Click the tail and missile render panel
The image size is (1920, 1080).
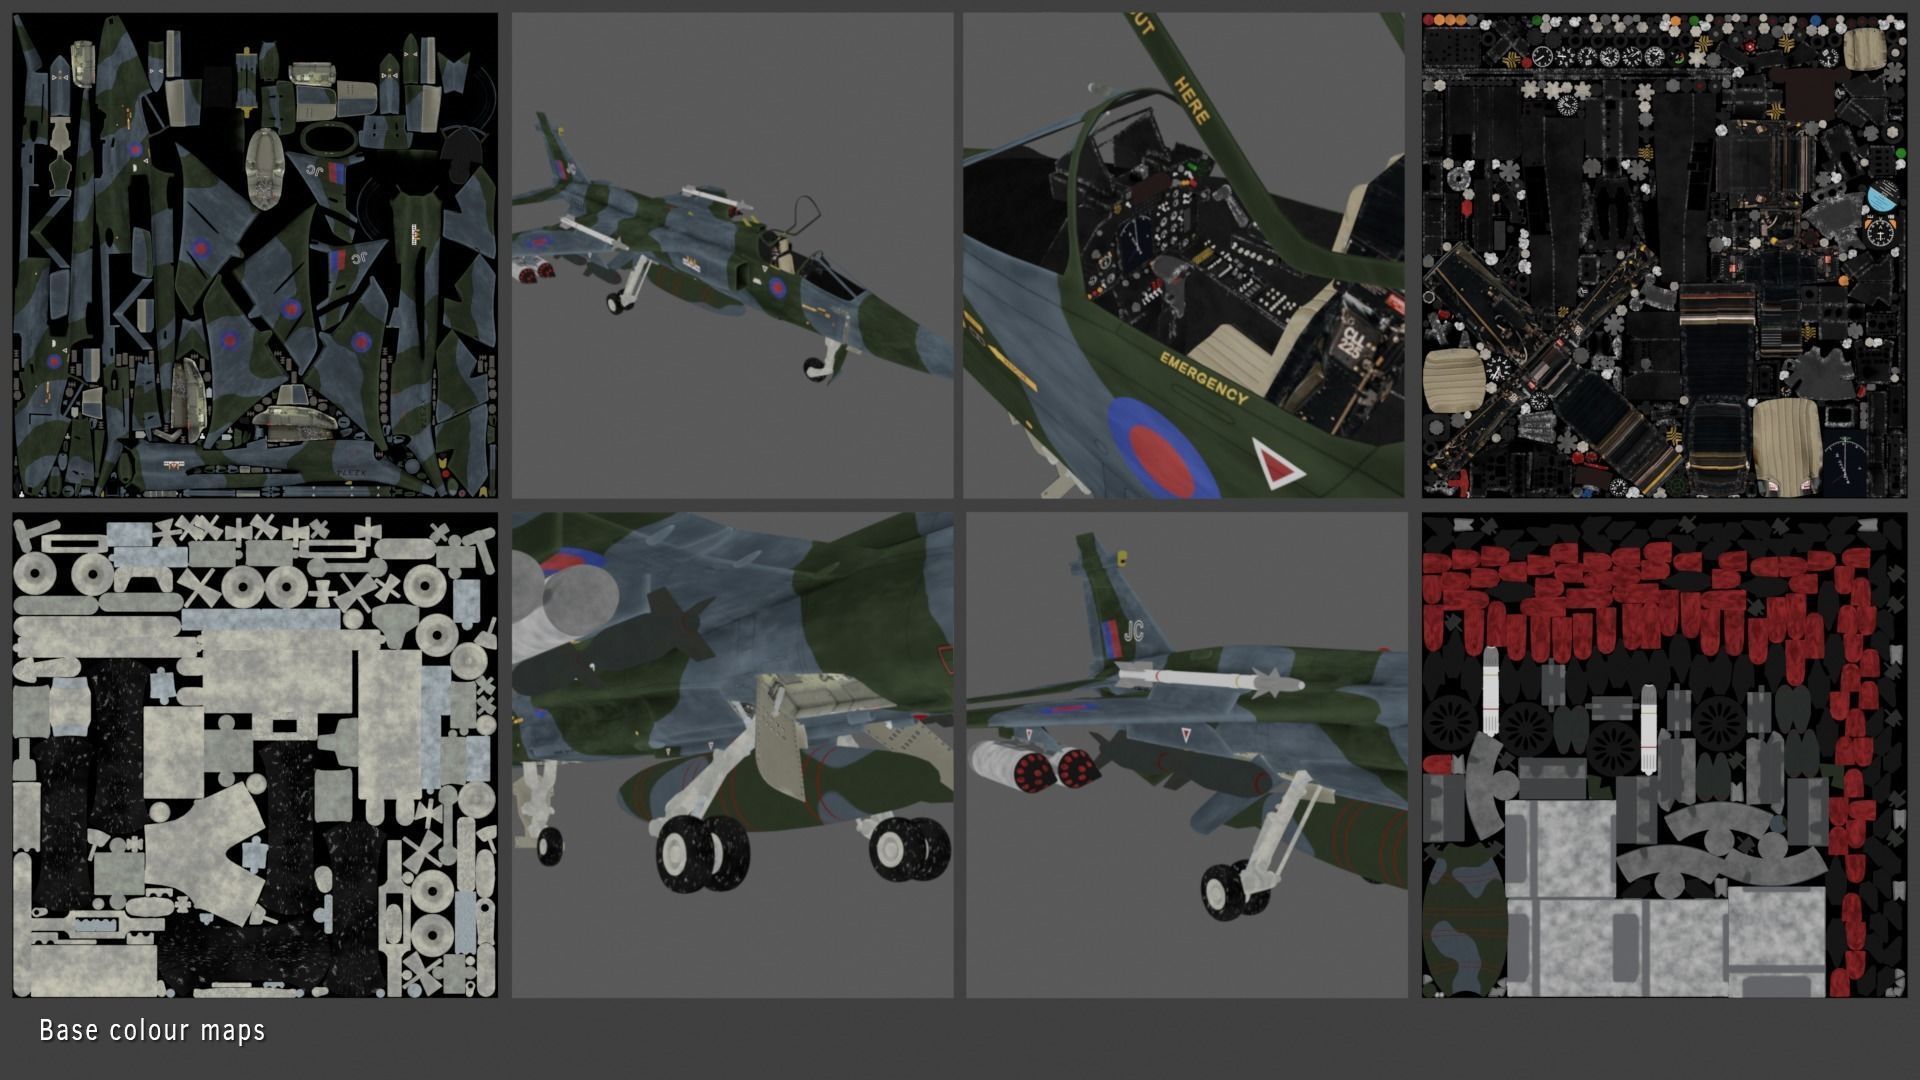(x=1186, y=755)
